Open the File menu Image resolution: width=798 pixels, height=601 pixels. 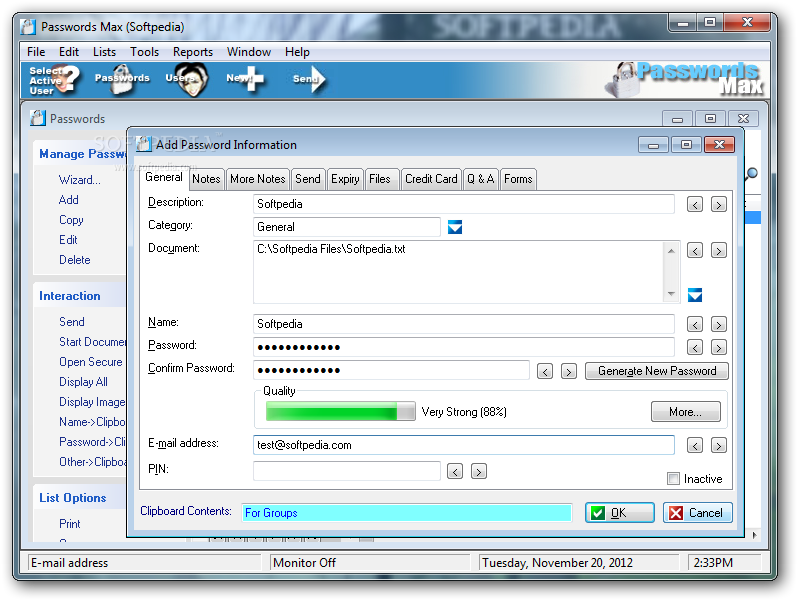tap(36, 52)
